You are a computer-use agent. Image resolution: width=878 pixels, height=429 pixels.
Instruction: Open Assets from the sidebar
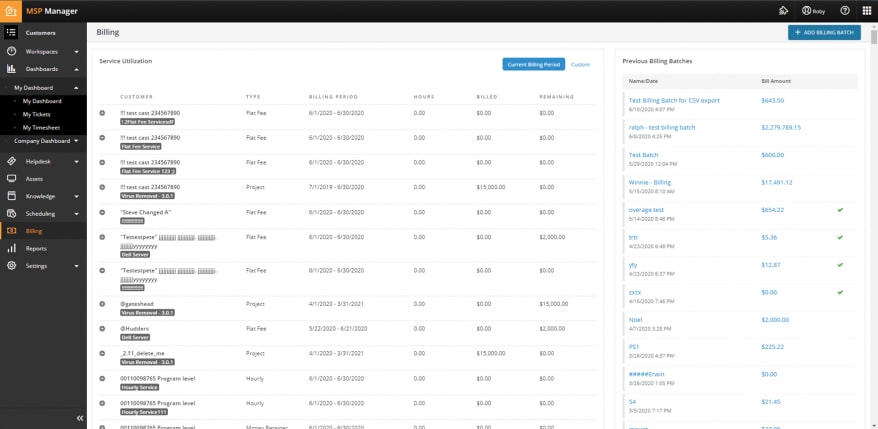coord(34,178)
